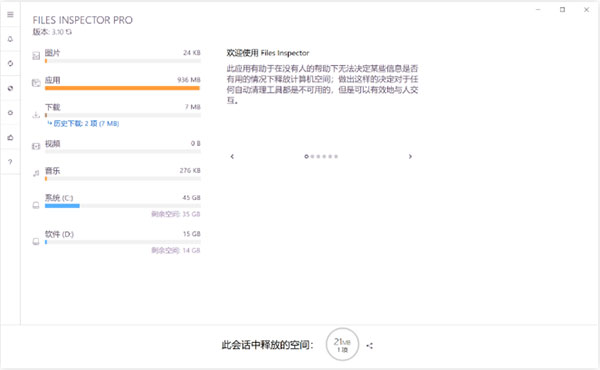Image resolution: width=600 pixels, height=370 pixels.
Task: Click the 视频 empty usage bar
Action: click(x=122, y=152)
